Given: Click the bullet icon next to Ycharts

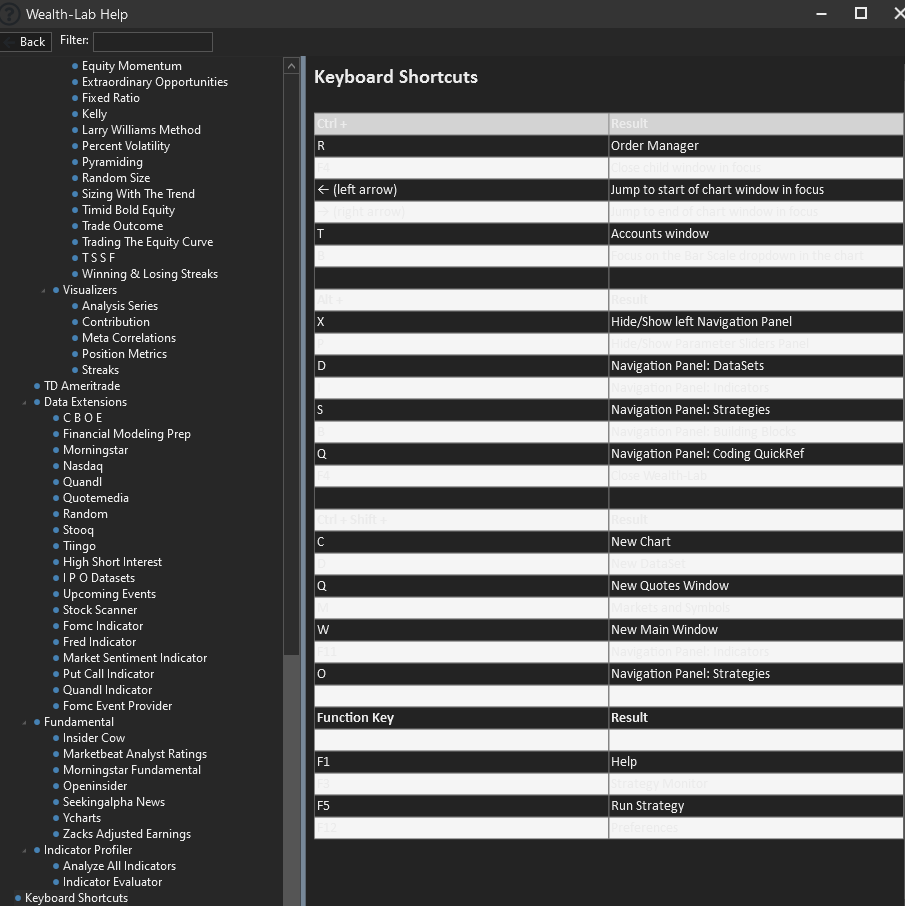Looking at the screenshot, I should coord(56,818).
